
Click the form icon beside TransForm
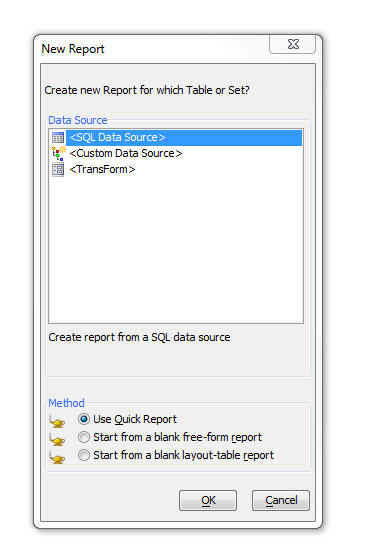tap(58, 170)
